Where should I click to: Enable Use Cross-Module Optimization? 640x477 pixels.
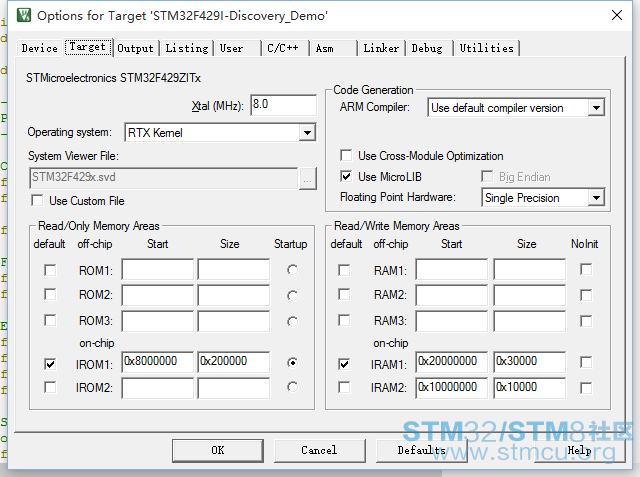346,155
